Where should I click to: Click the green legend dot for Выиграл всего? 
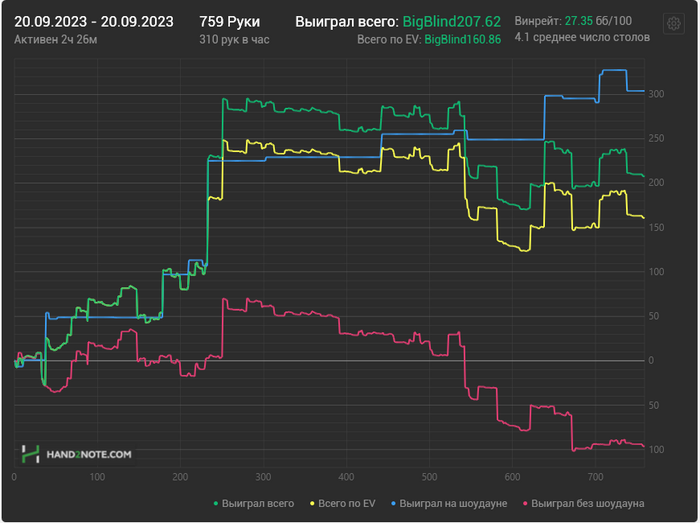pos(216,504)
